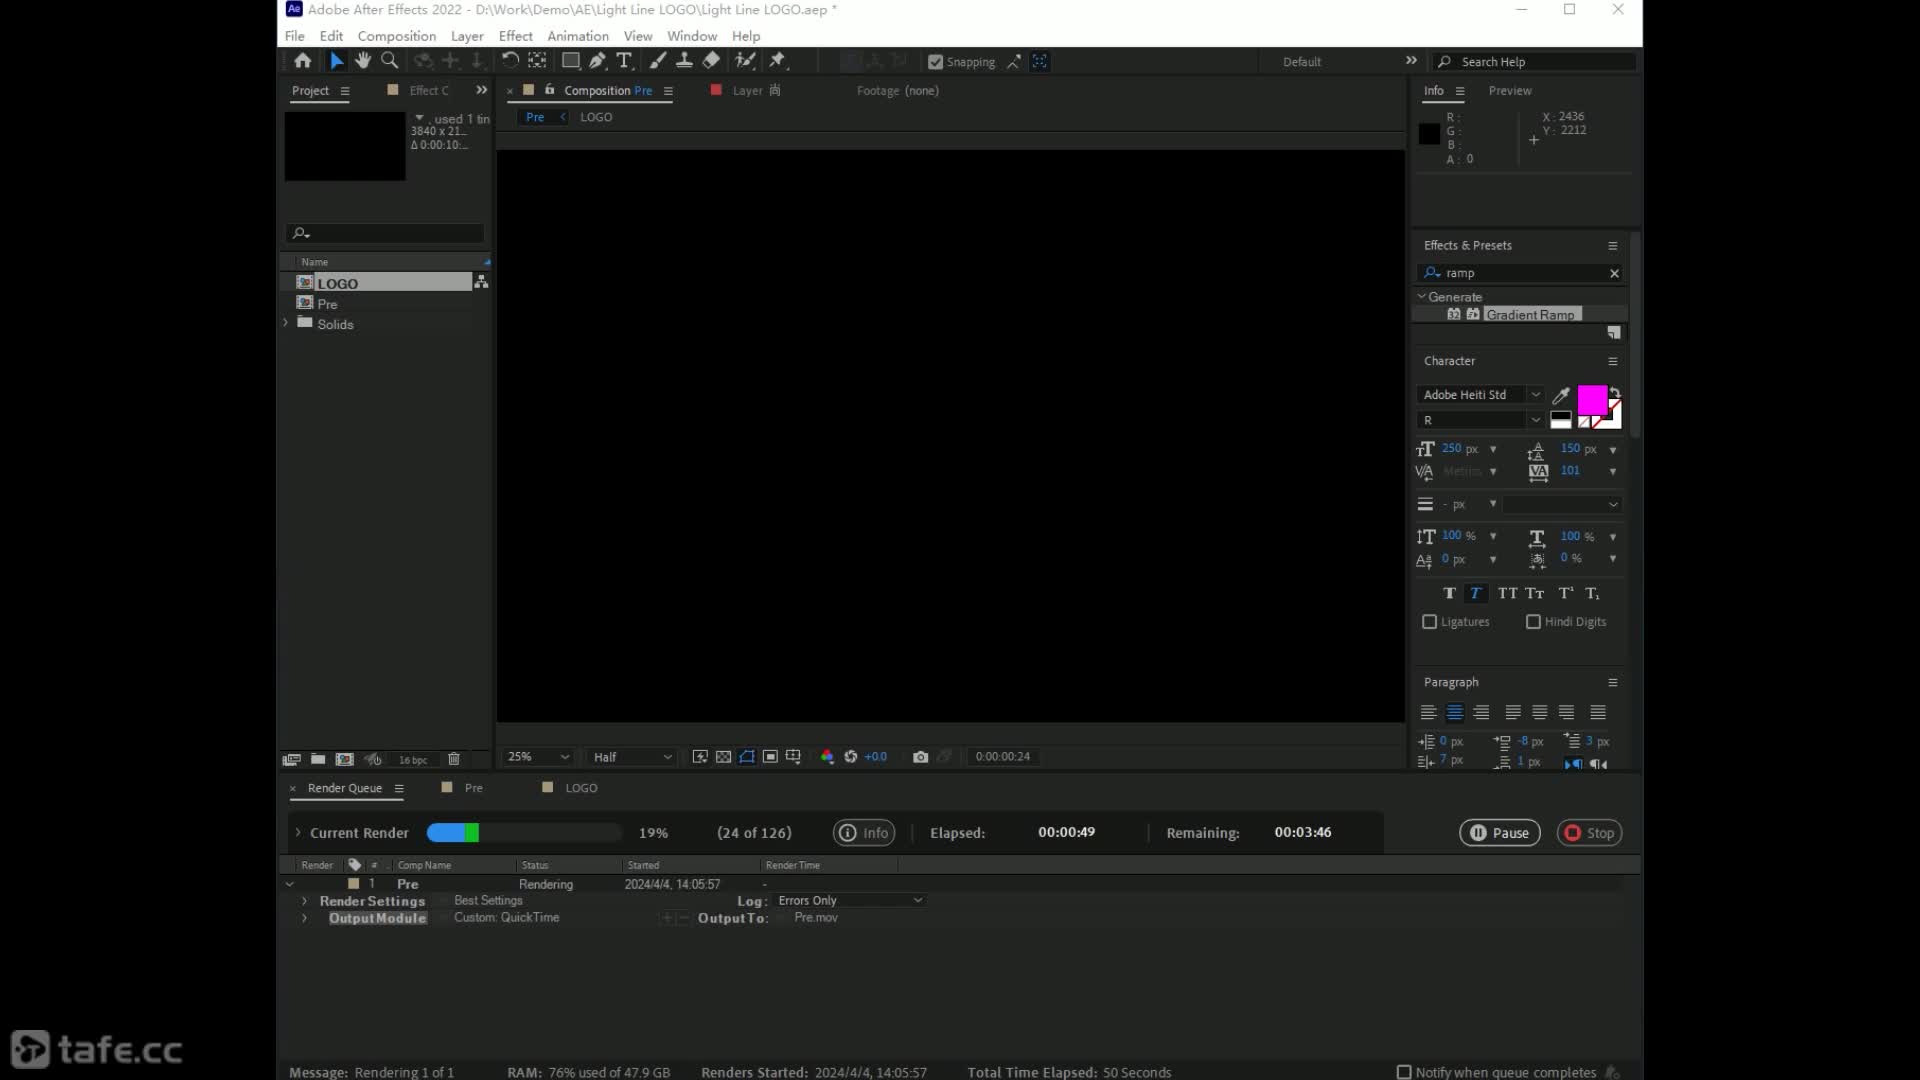
Task: Expand the Output Module row
Action: 304,919
